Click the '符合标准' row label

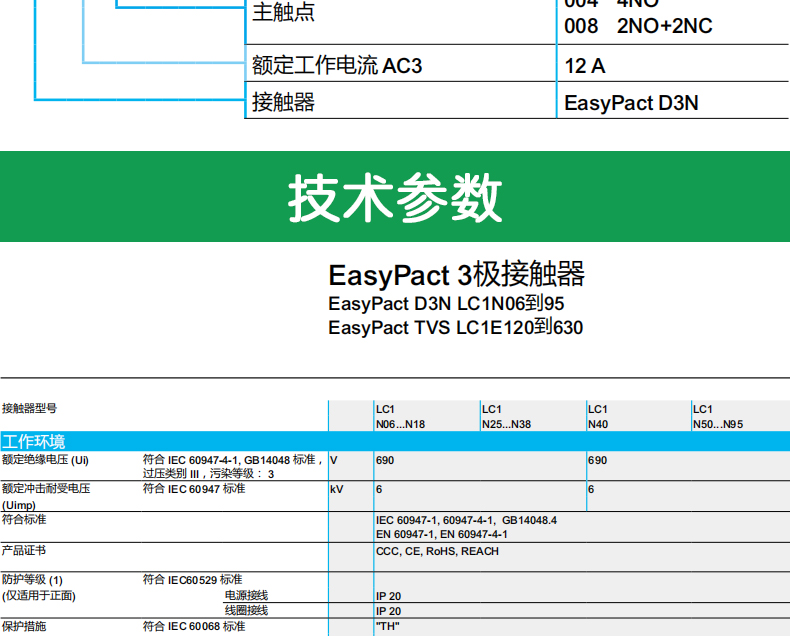pos(24,519)
